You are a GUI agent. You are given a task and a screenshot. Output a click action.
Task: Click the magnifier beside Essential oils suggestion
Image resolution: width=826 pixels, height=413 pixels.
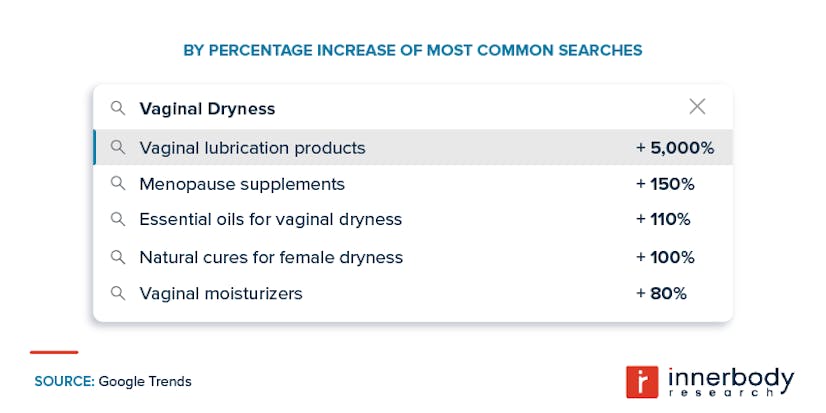tap(118, 219)
